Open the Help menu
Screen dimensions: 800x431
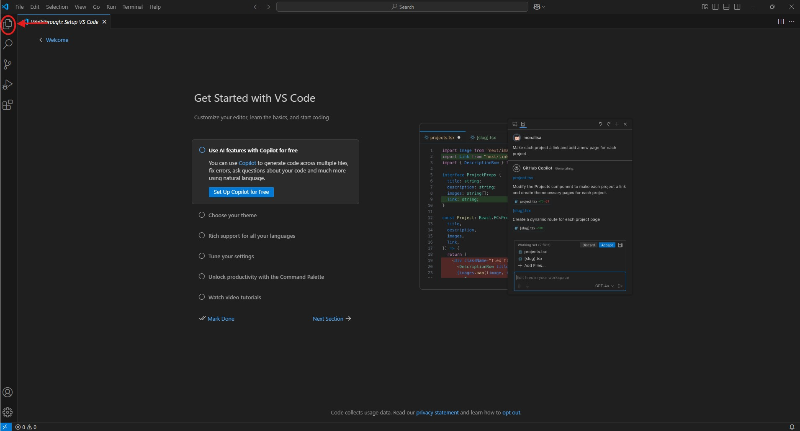(155, 7)
